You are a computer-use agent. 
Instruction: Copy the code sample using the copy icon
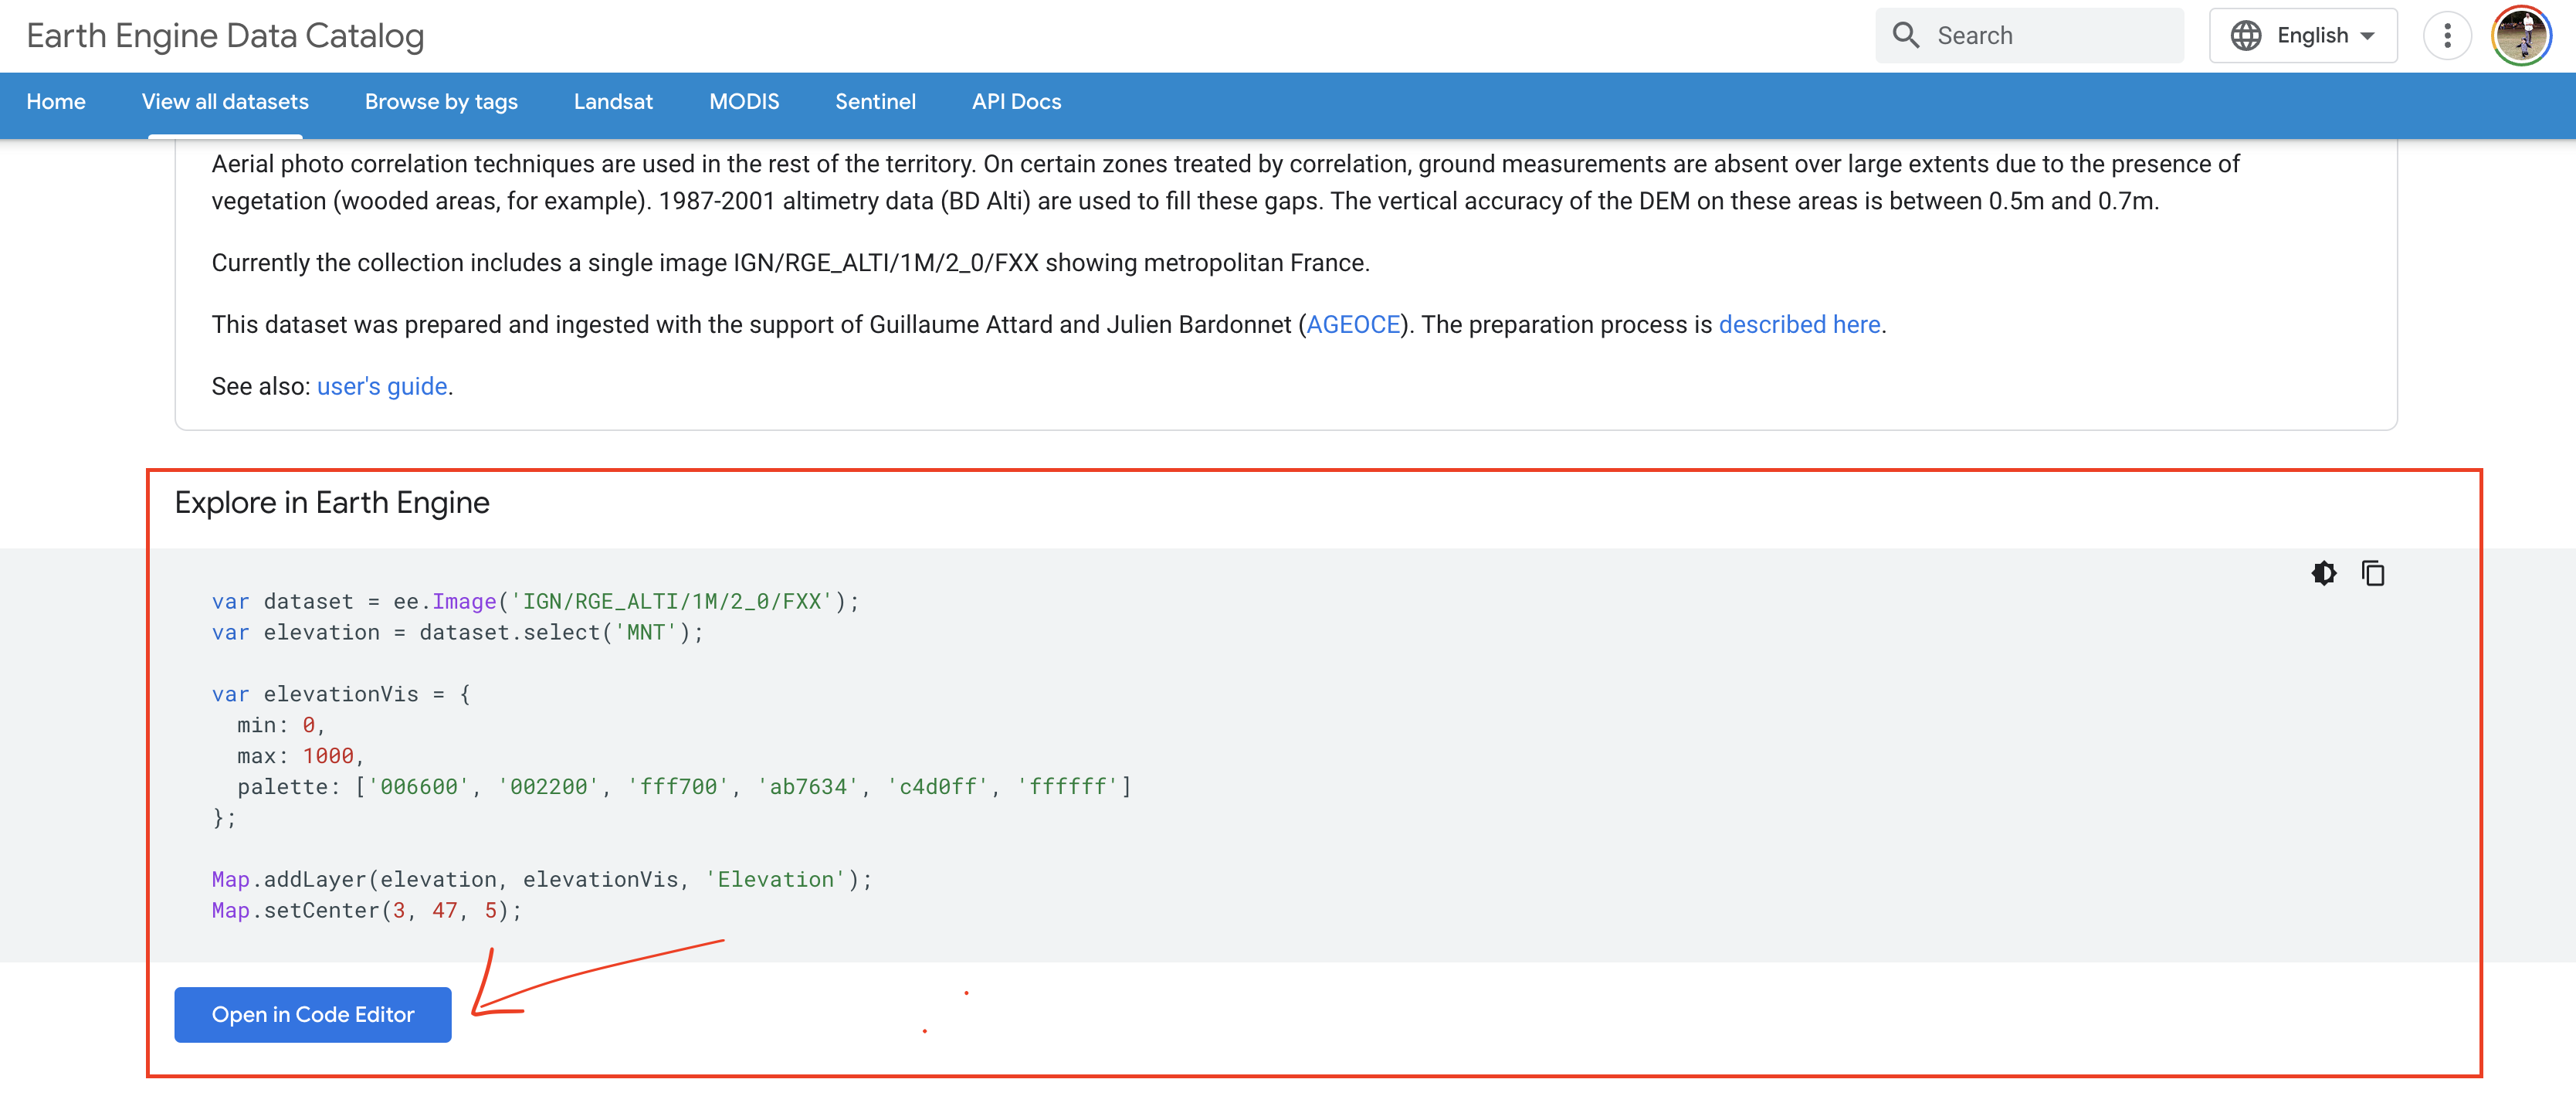pos(2373,573)
